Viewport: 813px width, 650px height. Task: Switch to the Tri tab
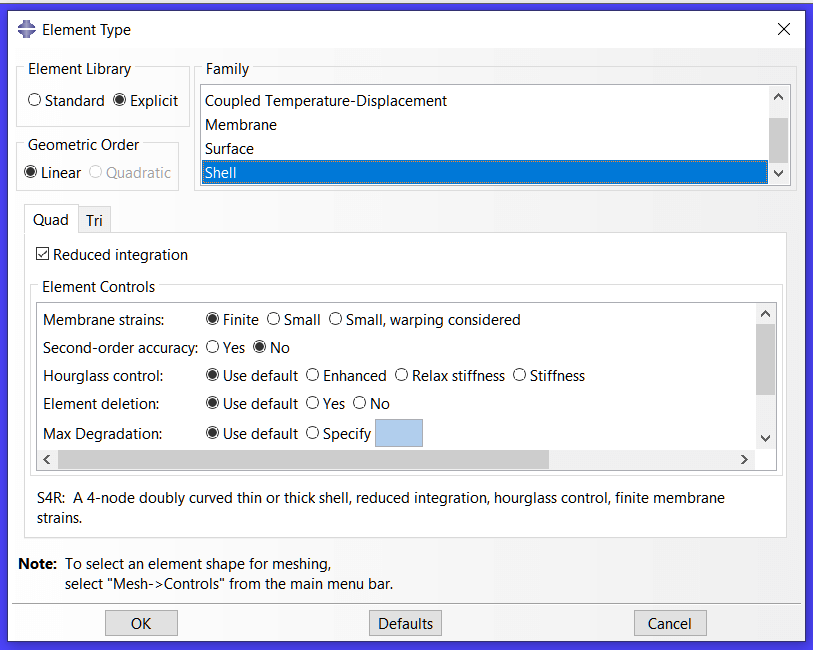[94, 219]
